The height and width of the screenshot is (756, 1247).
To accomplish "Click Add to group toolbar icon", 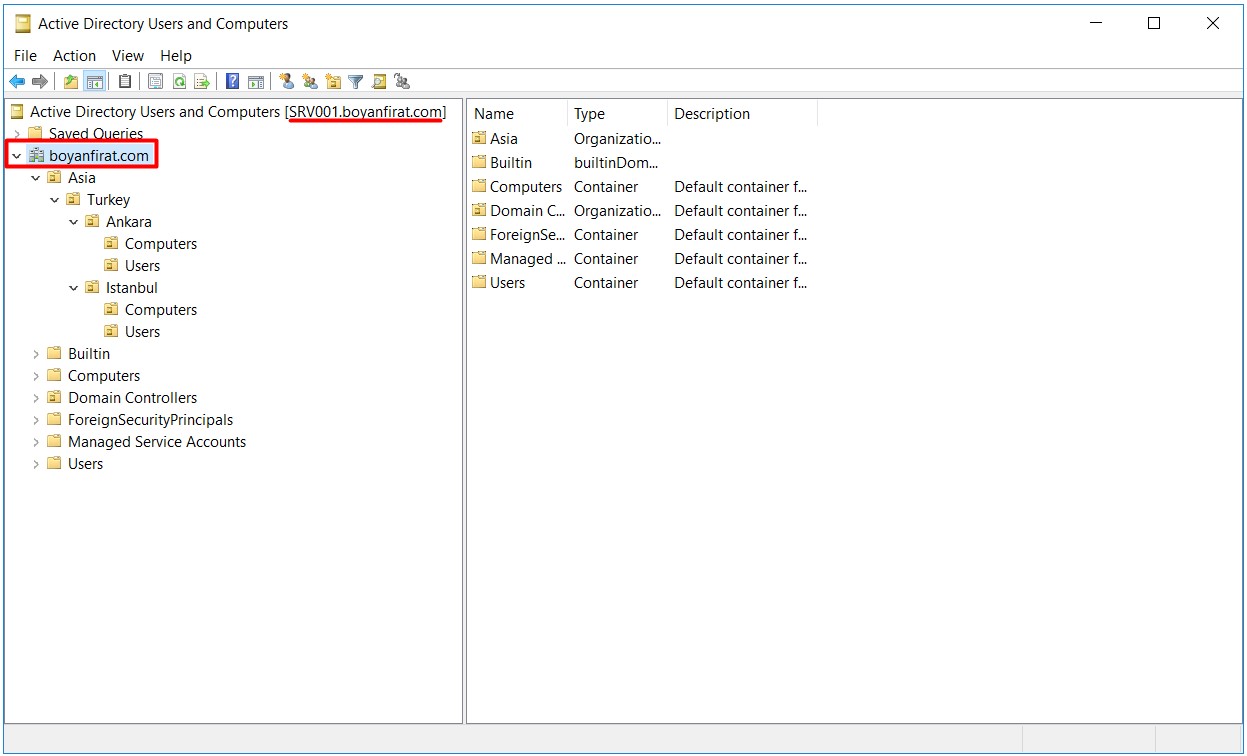I will coord(402,82).
